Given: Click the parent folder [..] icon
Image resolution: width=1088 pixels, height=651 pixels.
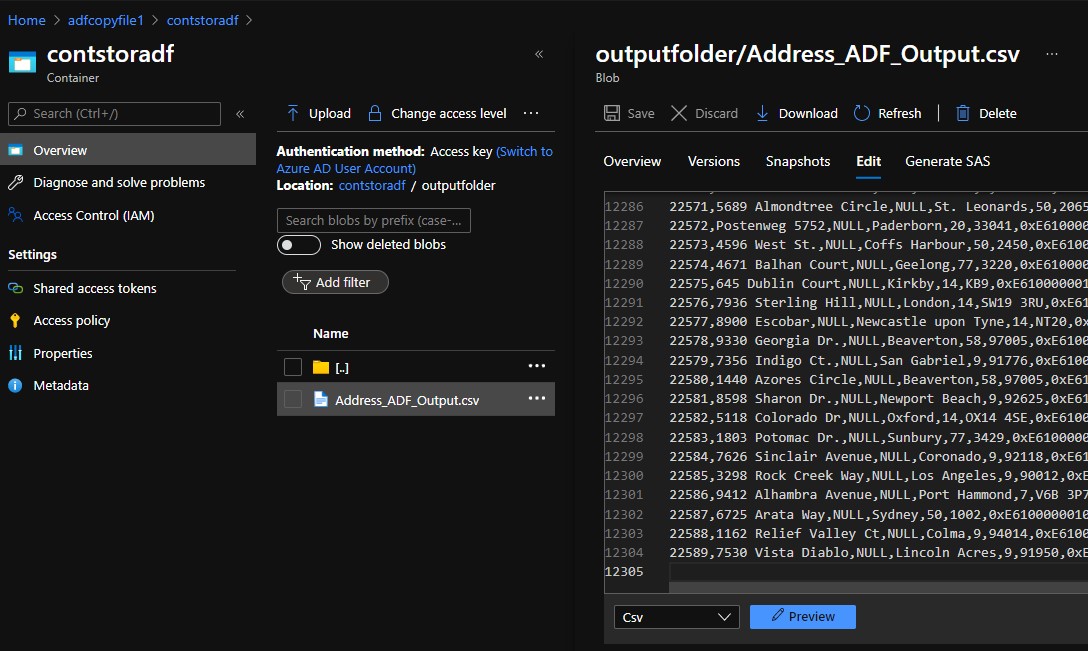Looking at the screenshot, I should tap(321, 367).
